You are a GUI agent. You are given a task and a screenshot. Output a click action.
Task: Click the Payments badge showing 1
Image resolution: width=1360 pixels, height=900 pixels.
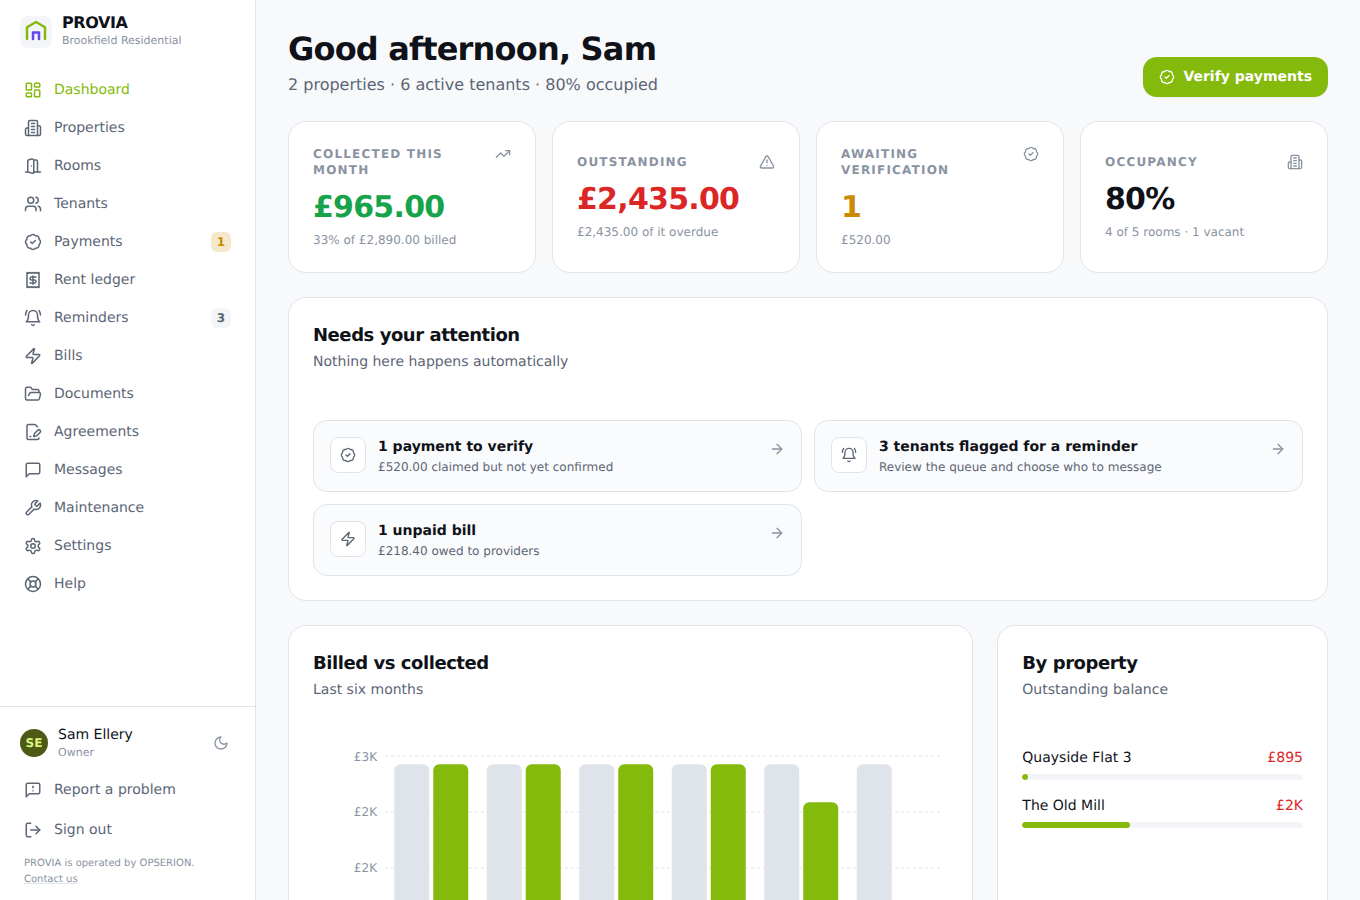pos(221,242)
